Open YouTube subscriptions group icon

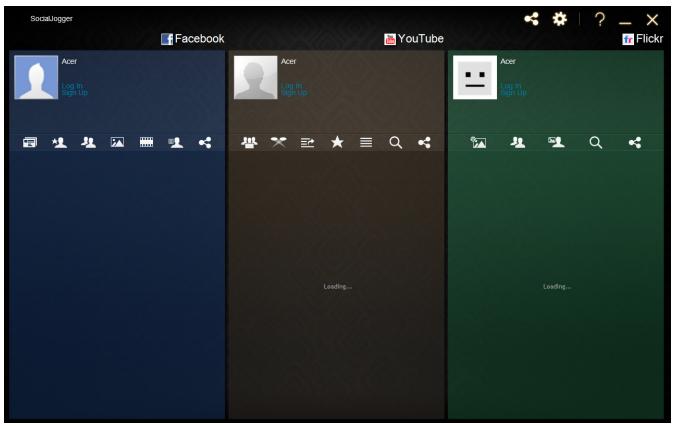[x=249, y=142]
